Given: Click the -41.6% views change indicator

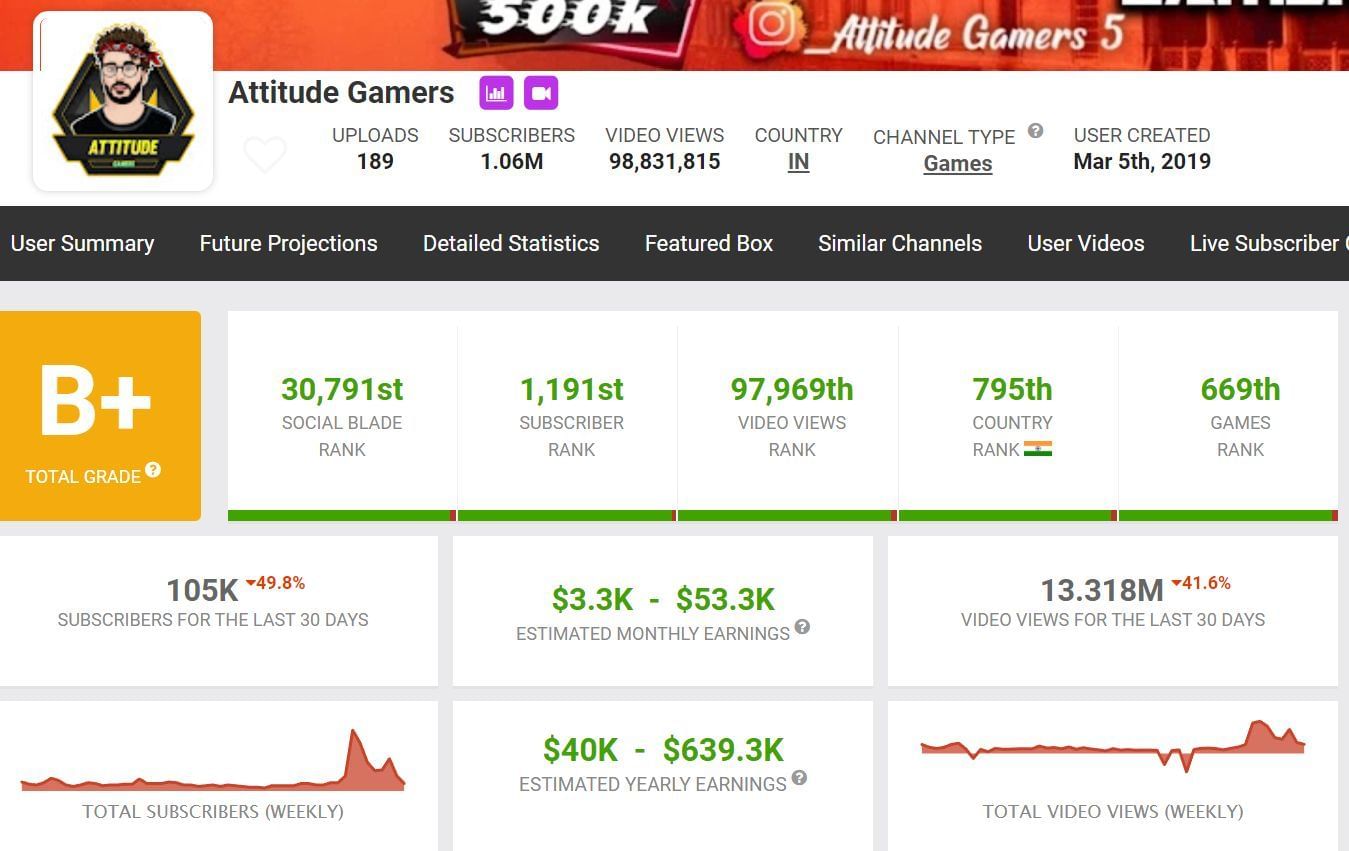Looking at the screenshot, I should (x=1201, y=583).
